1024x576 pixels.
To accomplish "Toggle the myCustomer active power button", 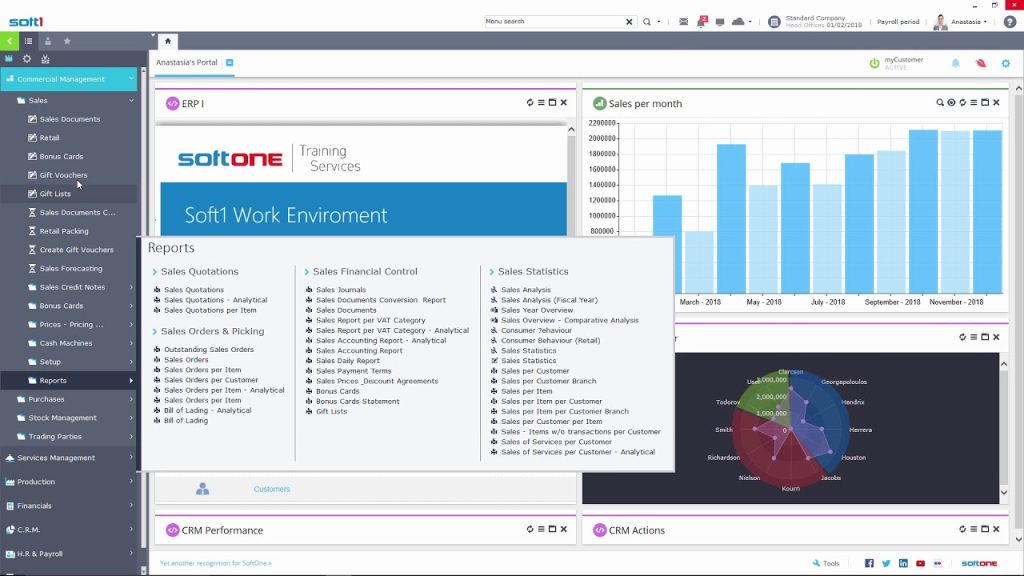I will [x=874, y=63].
